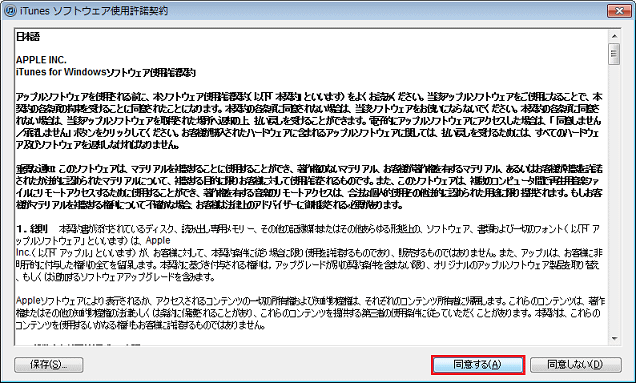
Task: Click the 'APPLE INC.' heading text
Action: point(41,60)
